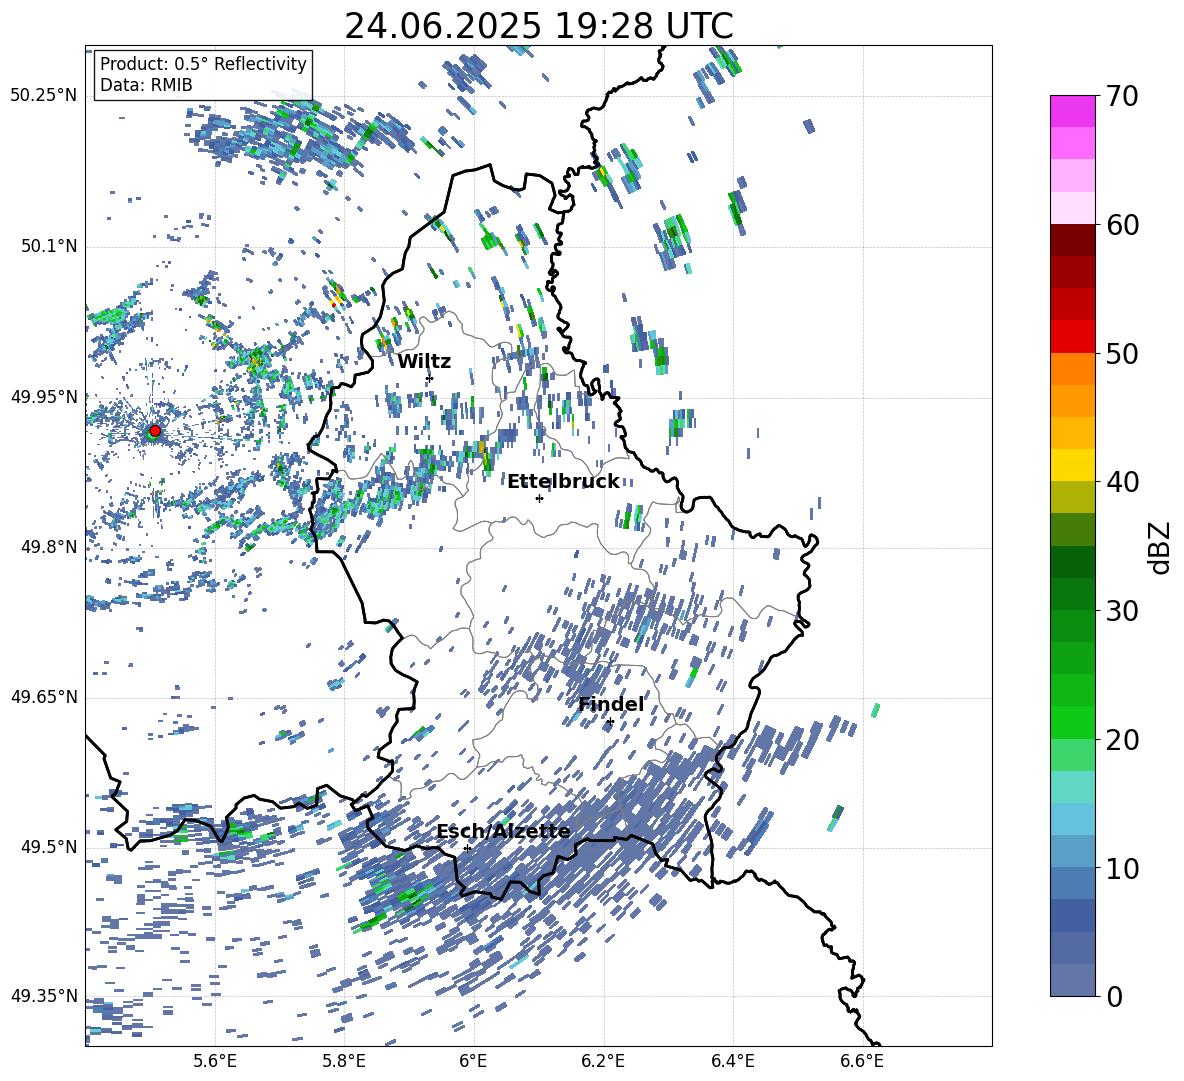This screenshot has width=1184, height=1081.
Task: Click the Ettelbruck city label
Action: pos(563,482)
